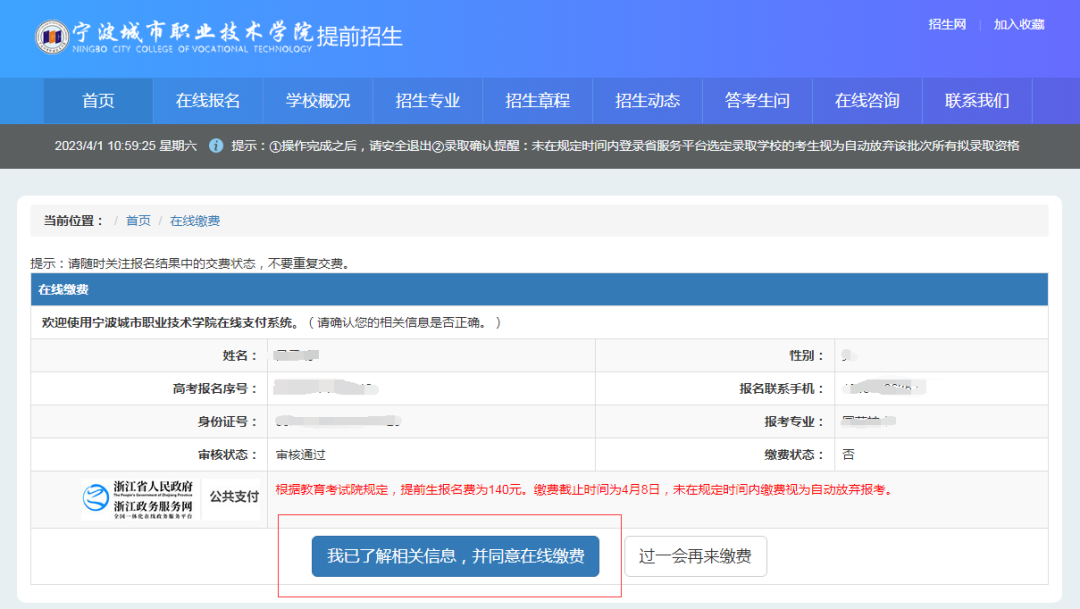
Task: Agree to pay online with the blue button
Action: point(455,556)
